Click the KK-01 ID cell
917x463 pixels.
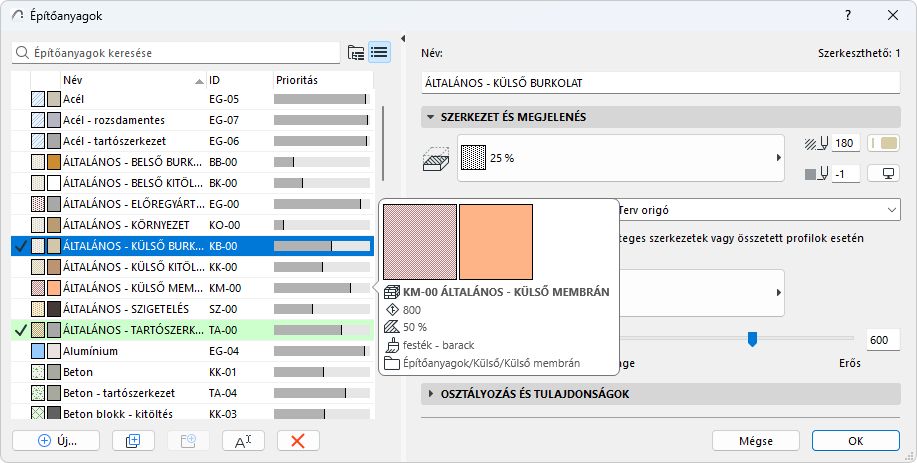[x=223, y=372]
